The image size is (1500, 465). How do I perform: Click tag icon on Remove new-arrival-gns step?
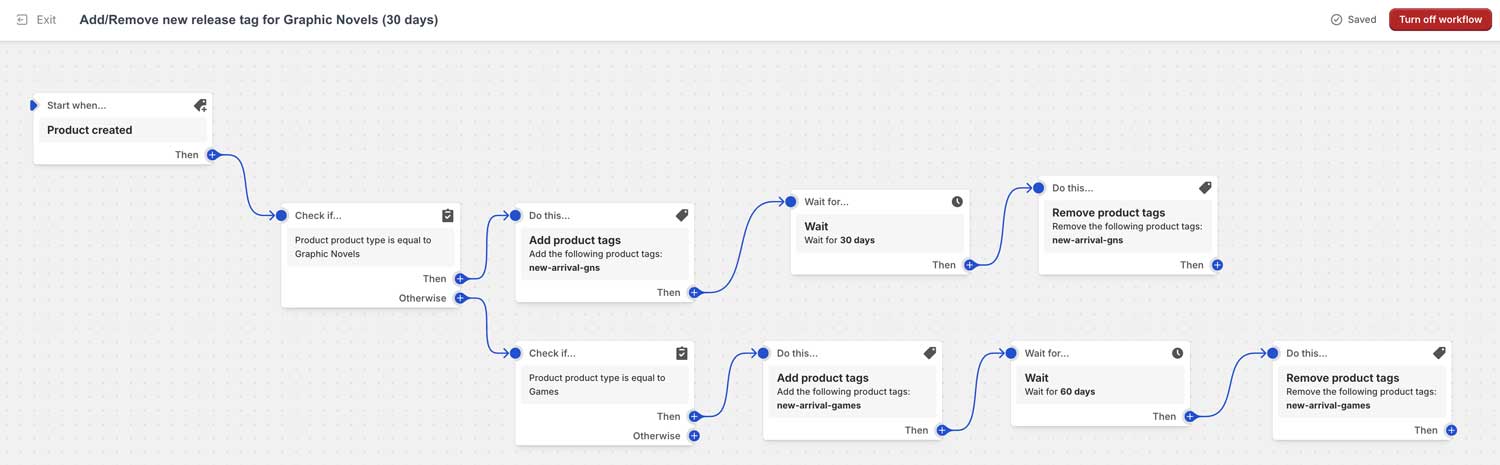click(x=1205, y=188)
